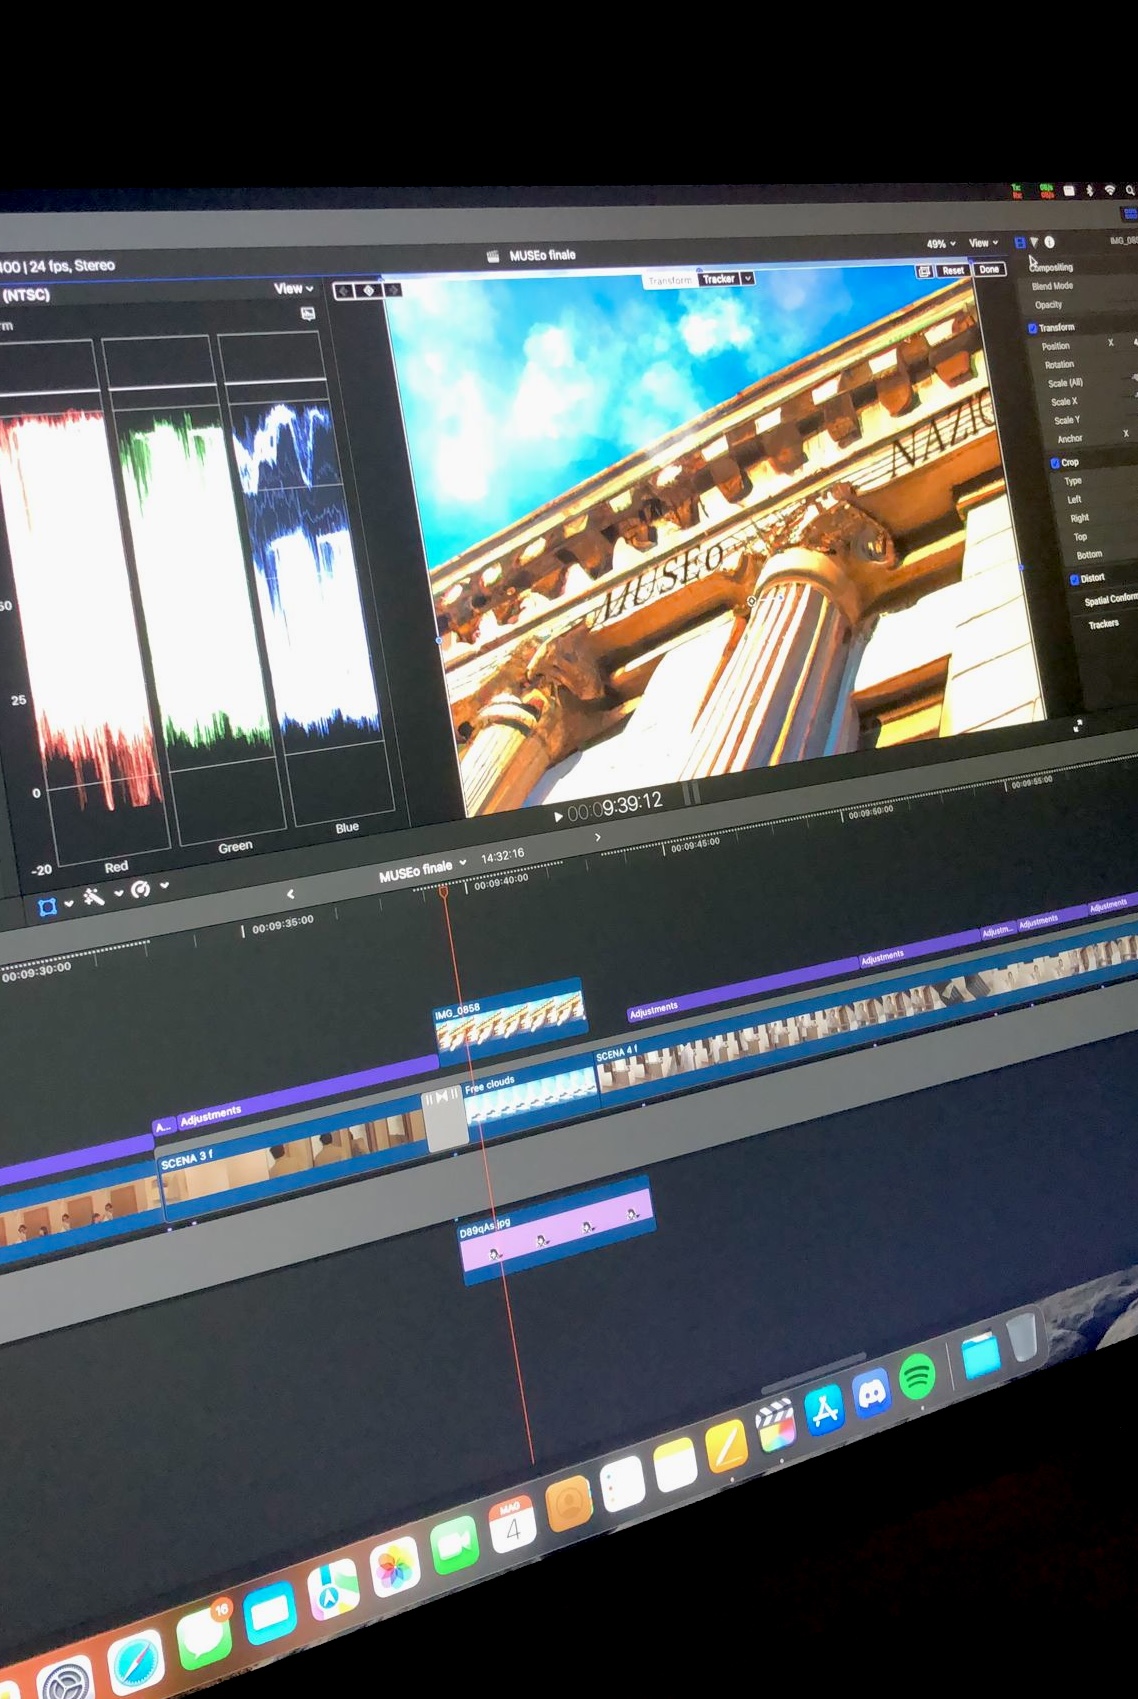Open the viewer View dropdown
1138x1699 pixels.
983,243
